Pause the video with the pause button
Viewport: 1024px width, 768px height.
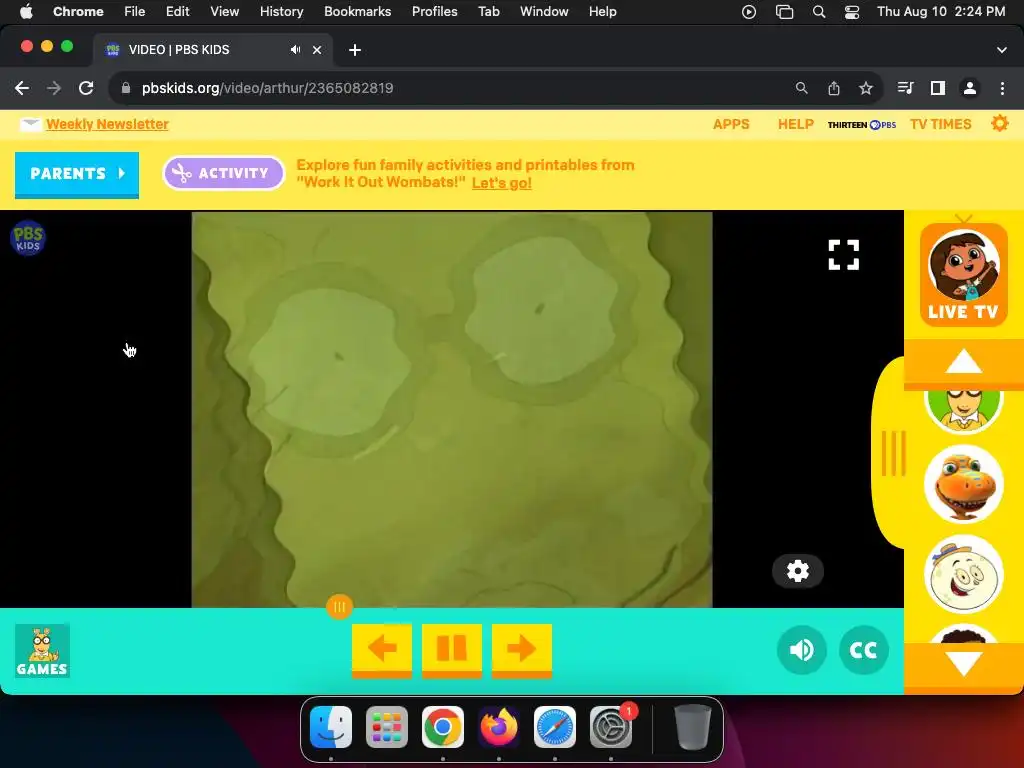[452, 649]
